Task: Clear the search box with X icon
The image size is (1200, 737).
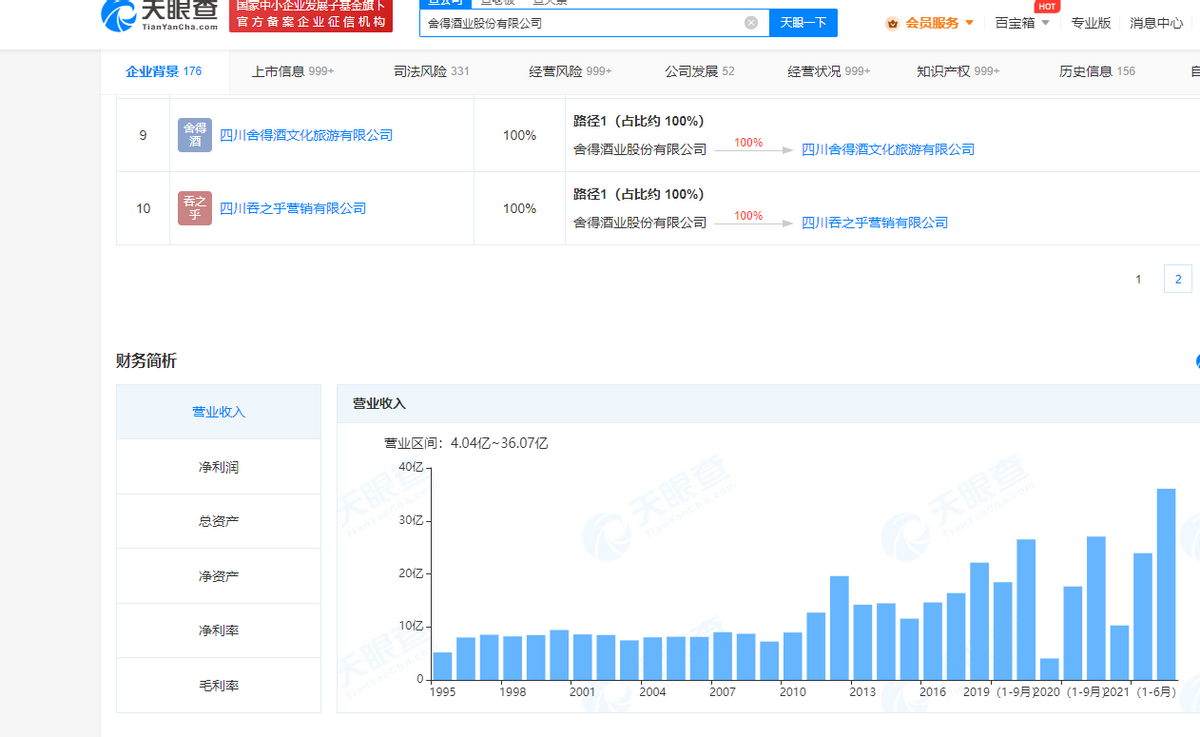Action: point(751,22)
